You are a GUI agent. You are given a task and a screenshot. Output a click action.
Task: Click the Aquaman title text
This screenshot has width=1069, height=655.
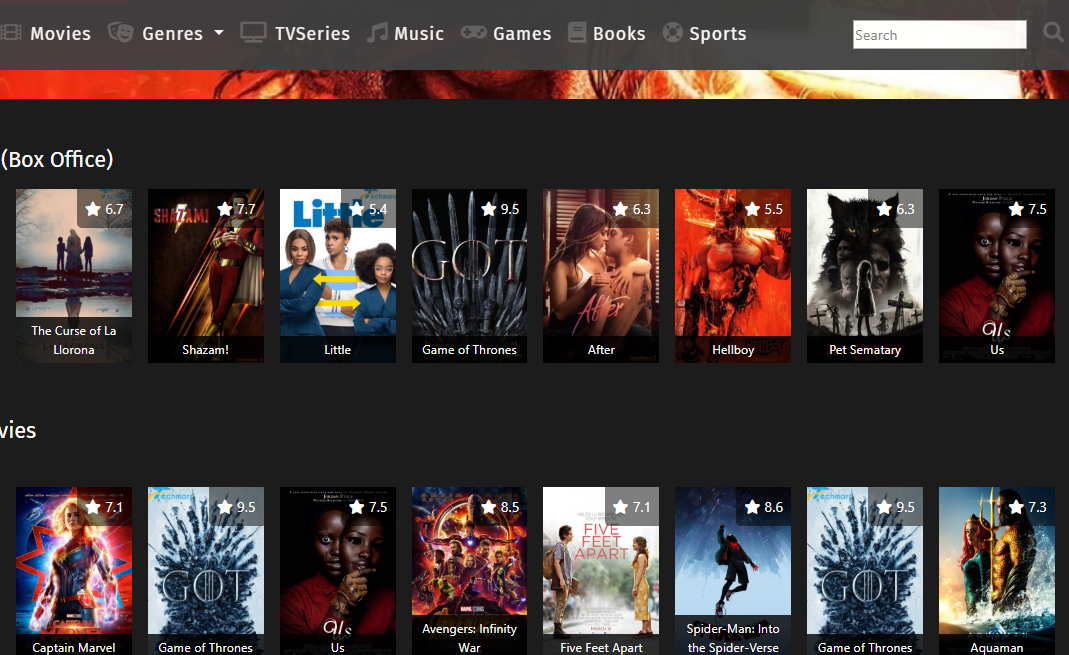click(997, 648)
